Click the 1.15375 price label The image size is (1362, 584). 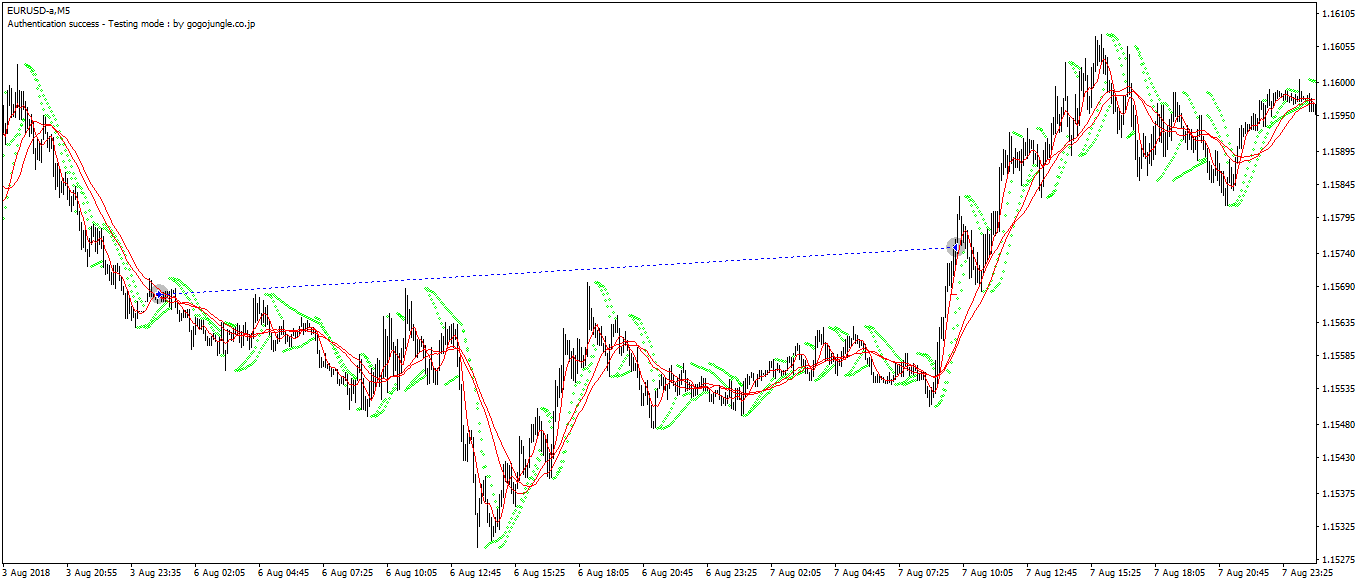tap(1338, 494)
